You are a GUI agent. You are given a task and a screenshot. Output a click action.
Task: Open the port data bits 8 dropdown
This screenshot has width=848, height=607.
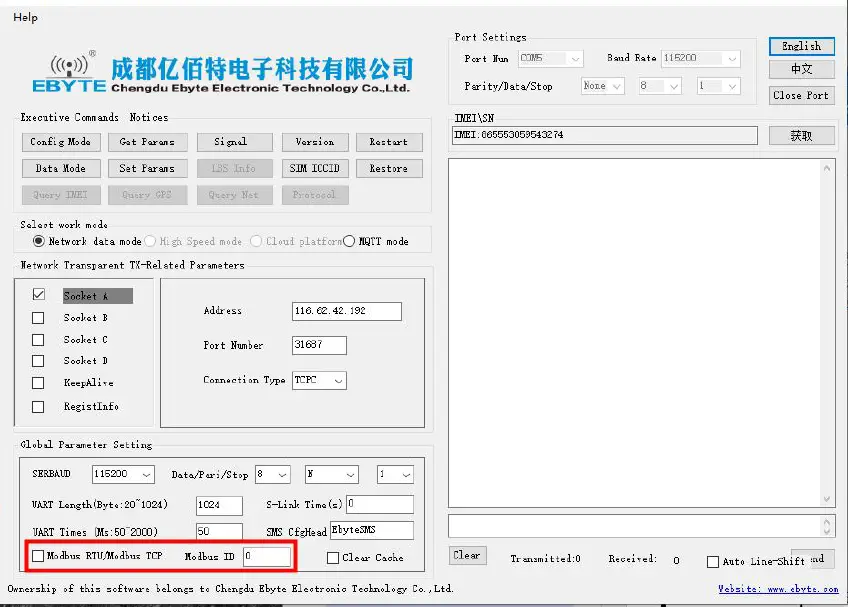(x=660, y=86)
